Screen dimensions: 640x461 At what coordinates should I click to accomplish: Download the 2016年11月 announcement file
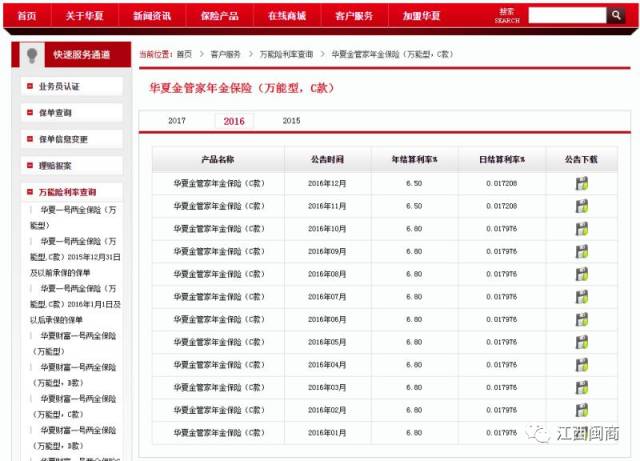pyautogui.click(x=582, y=206)
